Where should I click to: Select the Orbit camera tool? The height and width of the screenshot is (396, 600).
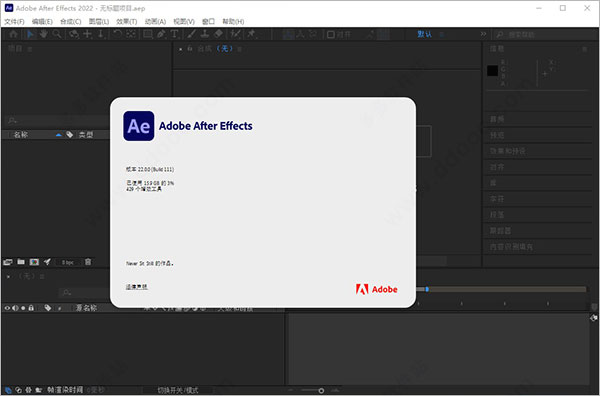(x=73, y=34)
